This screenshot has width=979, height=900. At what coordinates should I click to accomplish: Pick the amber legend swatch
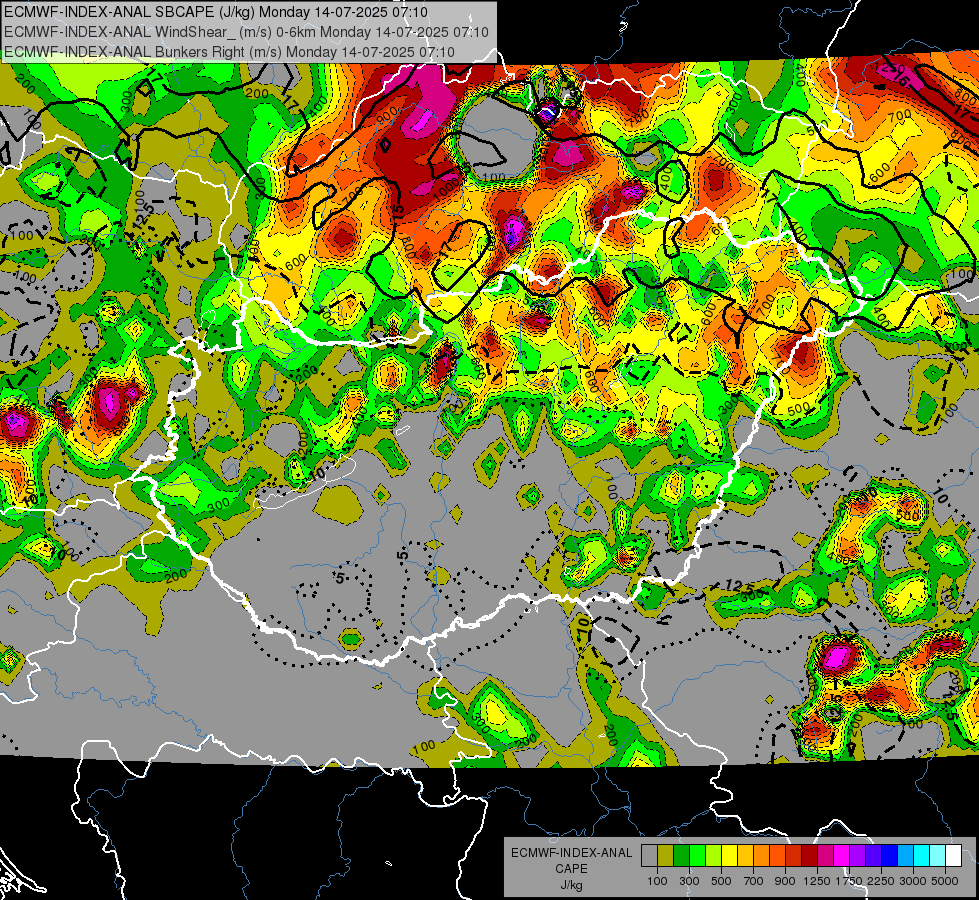point(745,856)
